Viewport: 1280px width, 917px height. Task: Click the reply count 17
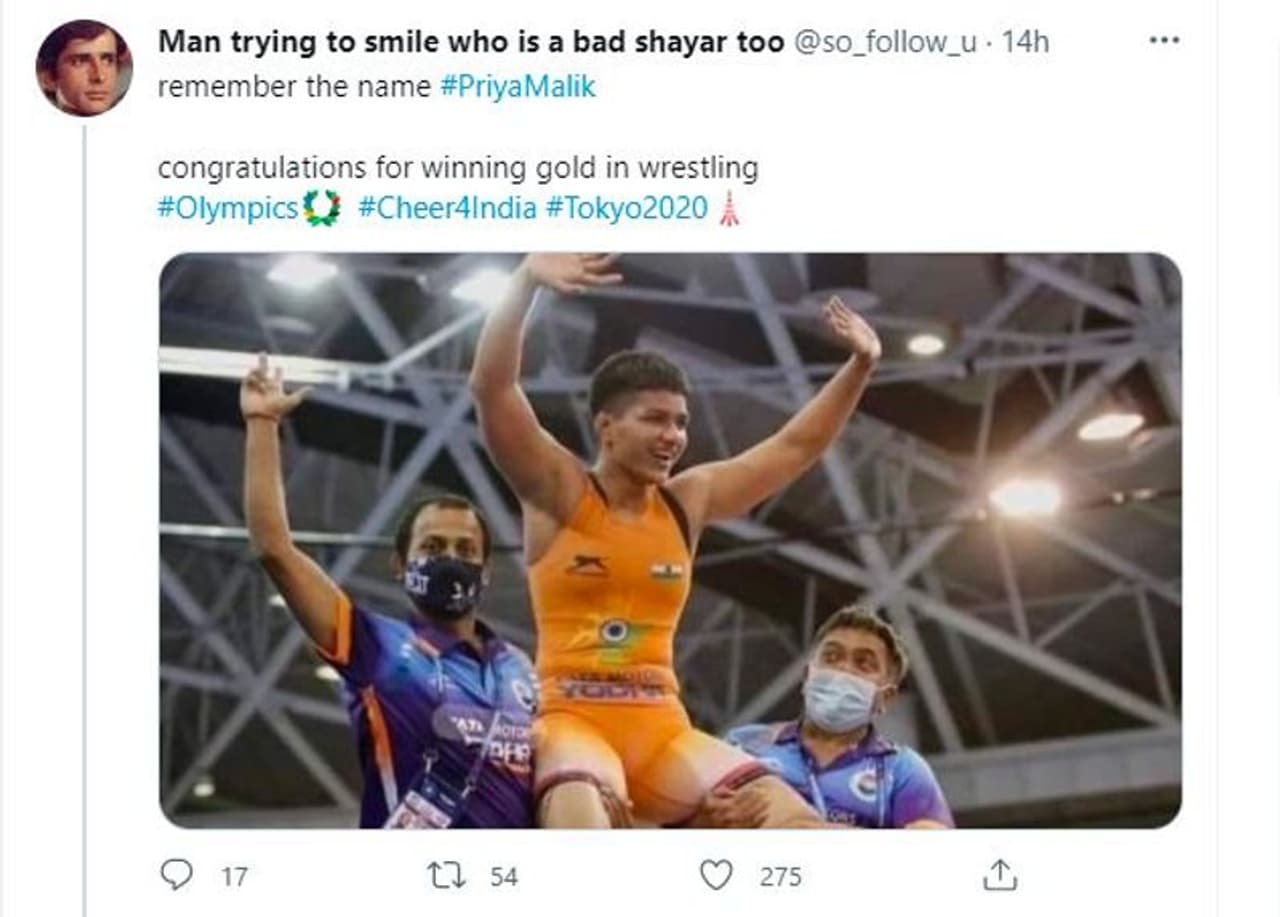[234, 877]
